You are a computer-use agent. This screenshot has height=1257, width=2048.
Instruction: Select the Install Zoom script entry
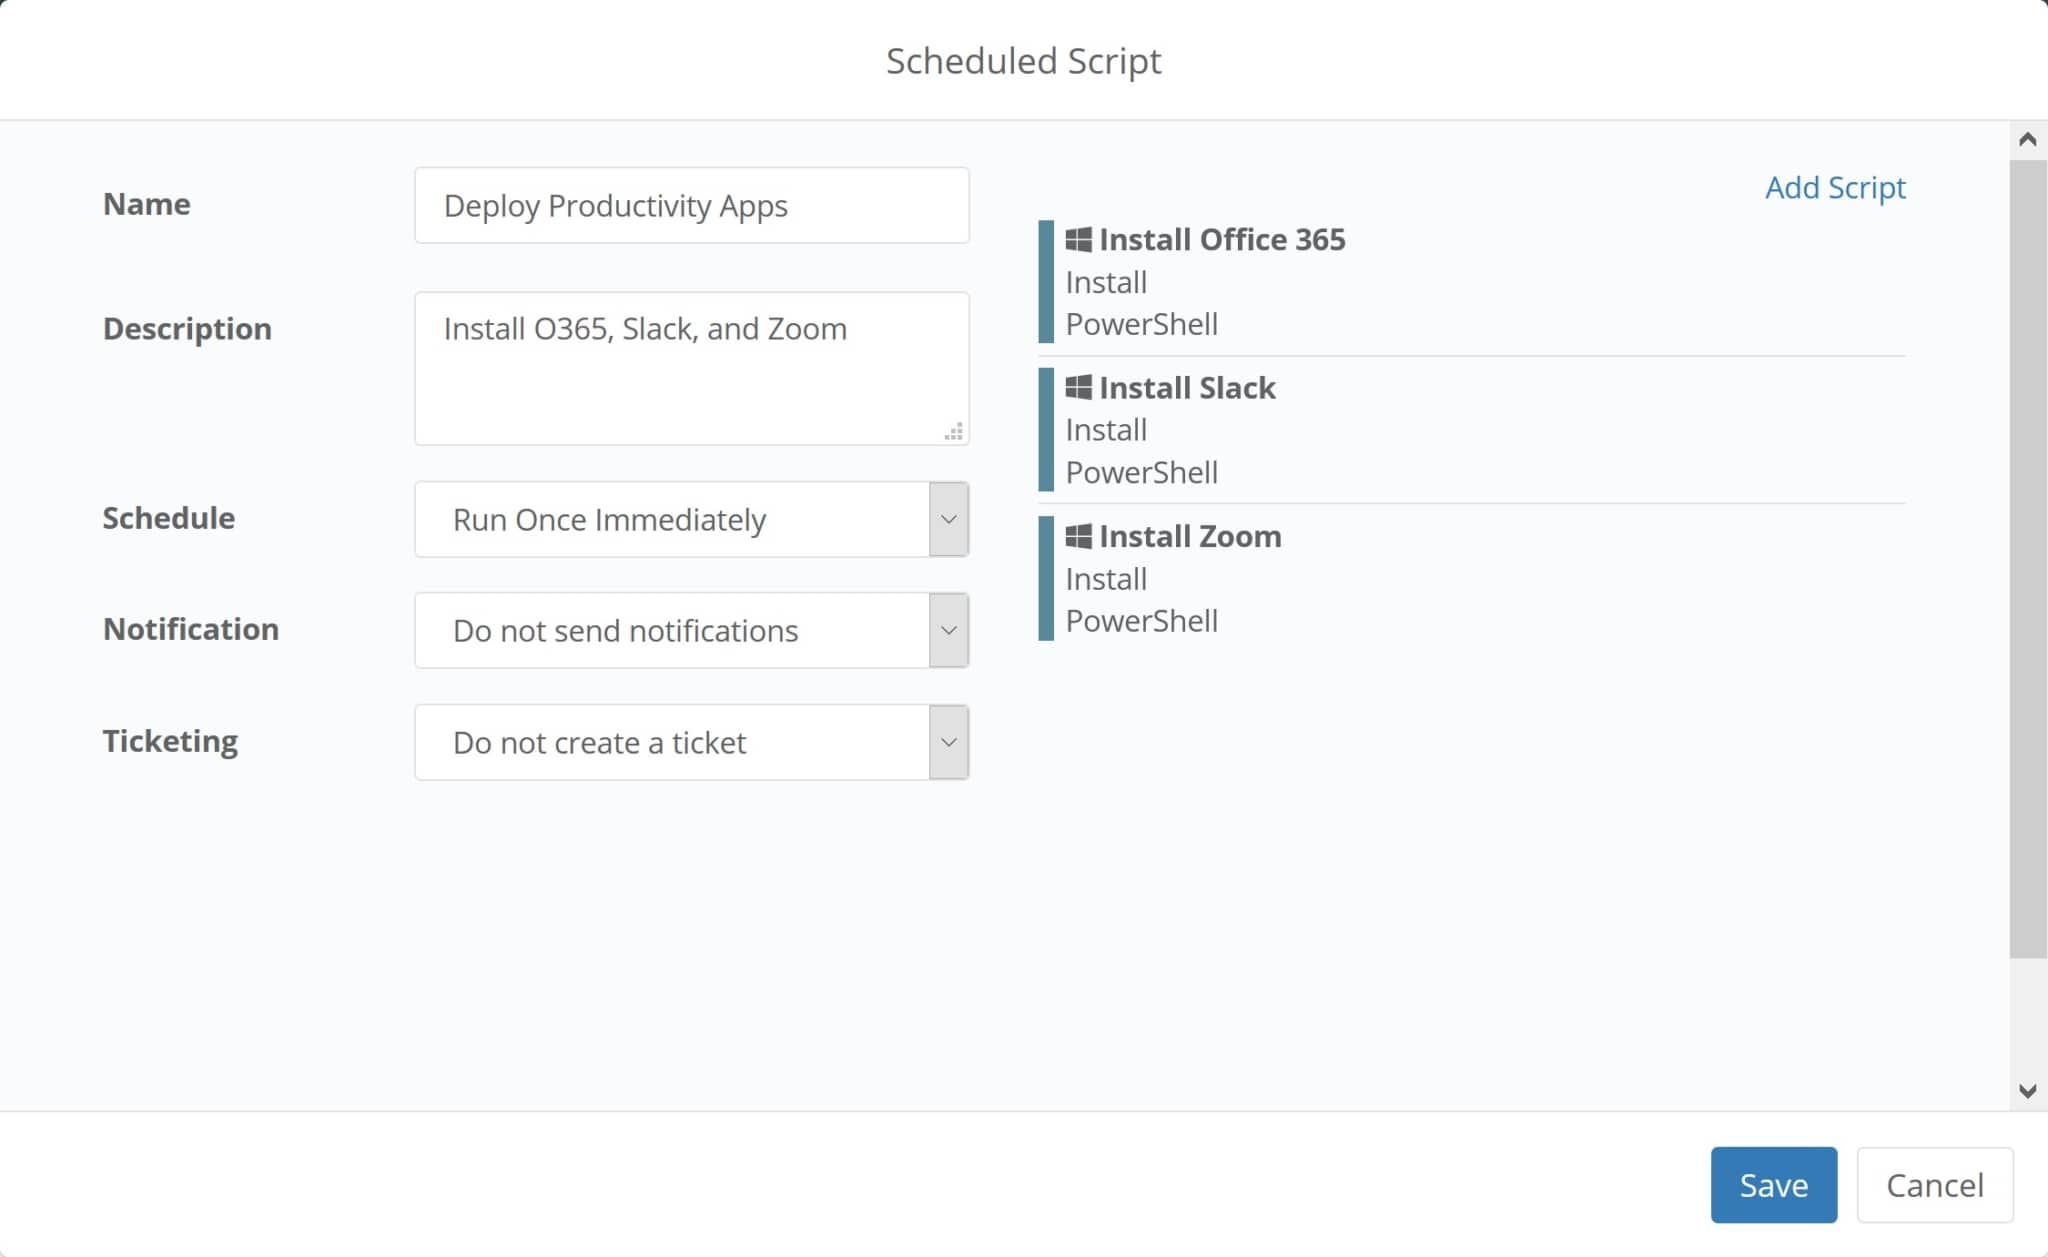click(1190, 536)
